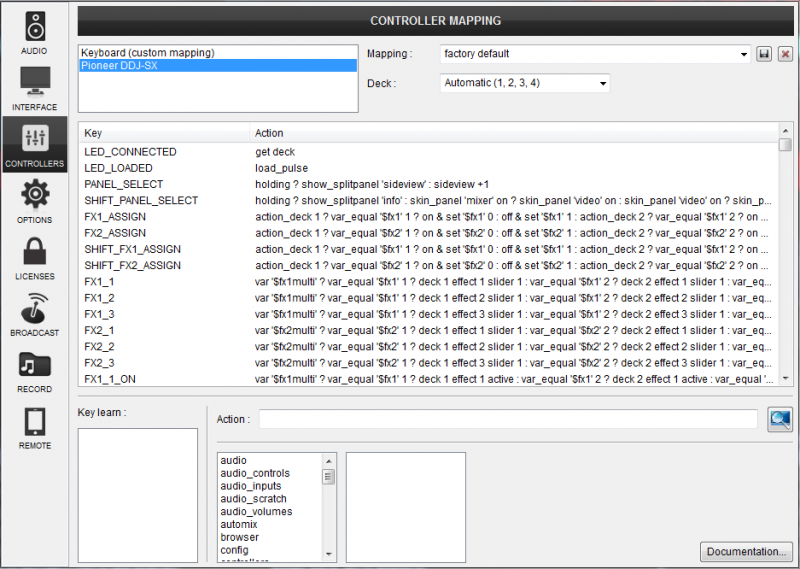Open the Broadcast settings section
This screenshot has width=800, height=569.
(34, 314)
